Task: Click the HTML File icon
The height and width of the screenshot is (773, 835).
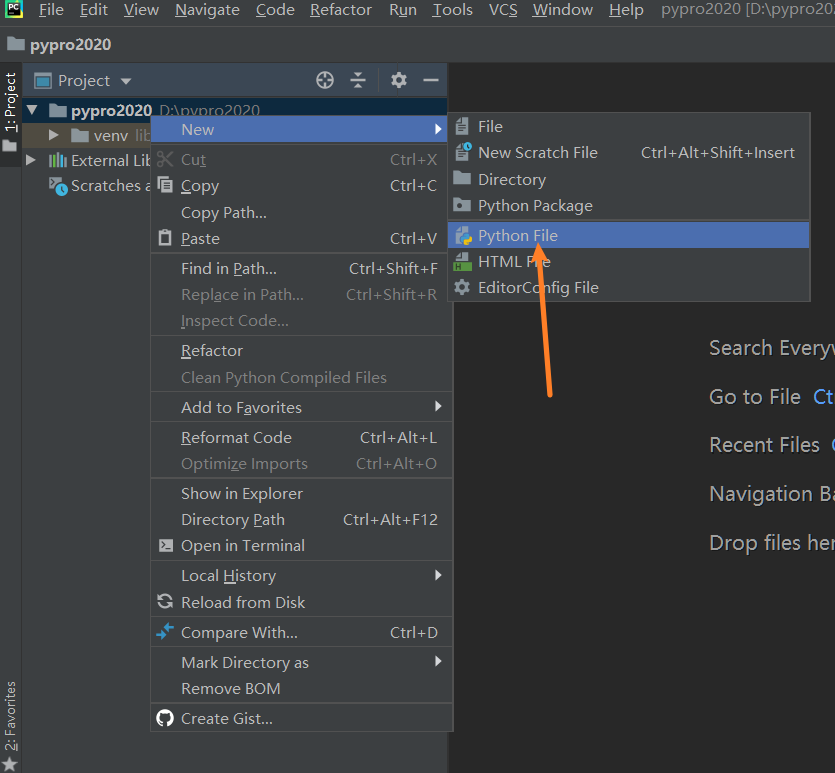Action: click(x=462, y=261)
